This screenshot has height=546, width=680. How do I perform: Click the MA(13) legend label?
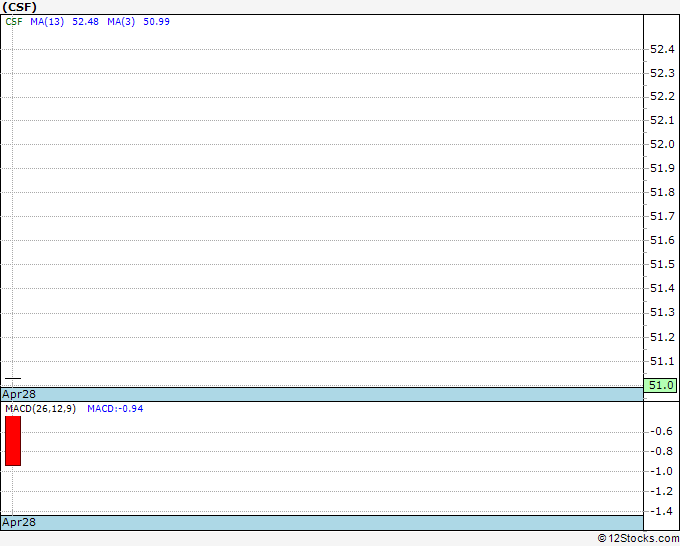click(47, 22)
